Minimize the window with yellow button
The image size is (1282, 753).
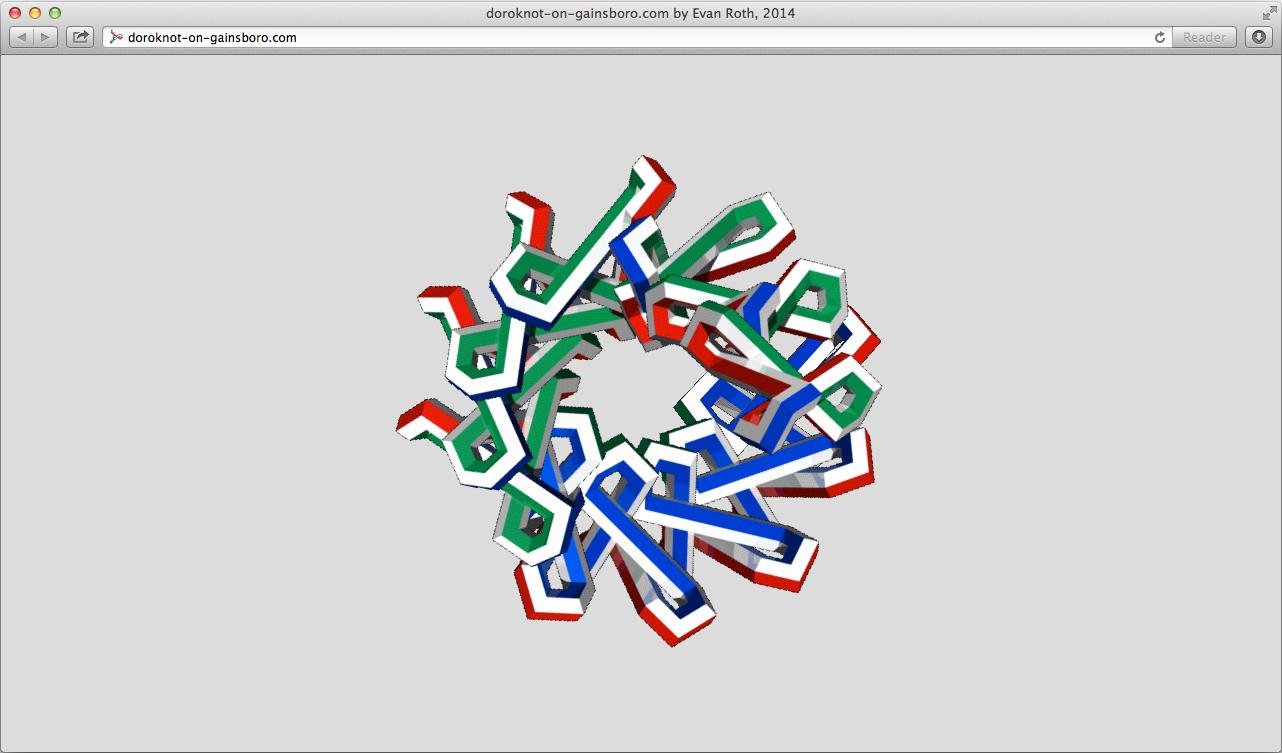(35, 13)
